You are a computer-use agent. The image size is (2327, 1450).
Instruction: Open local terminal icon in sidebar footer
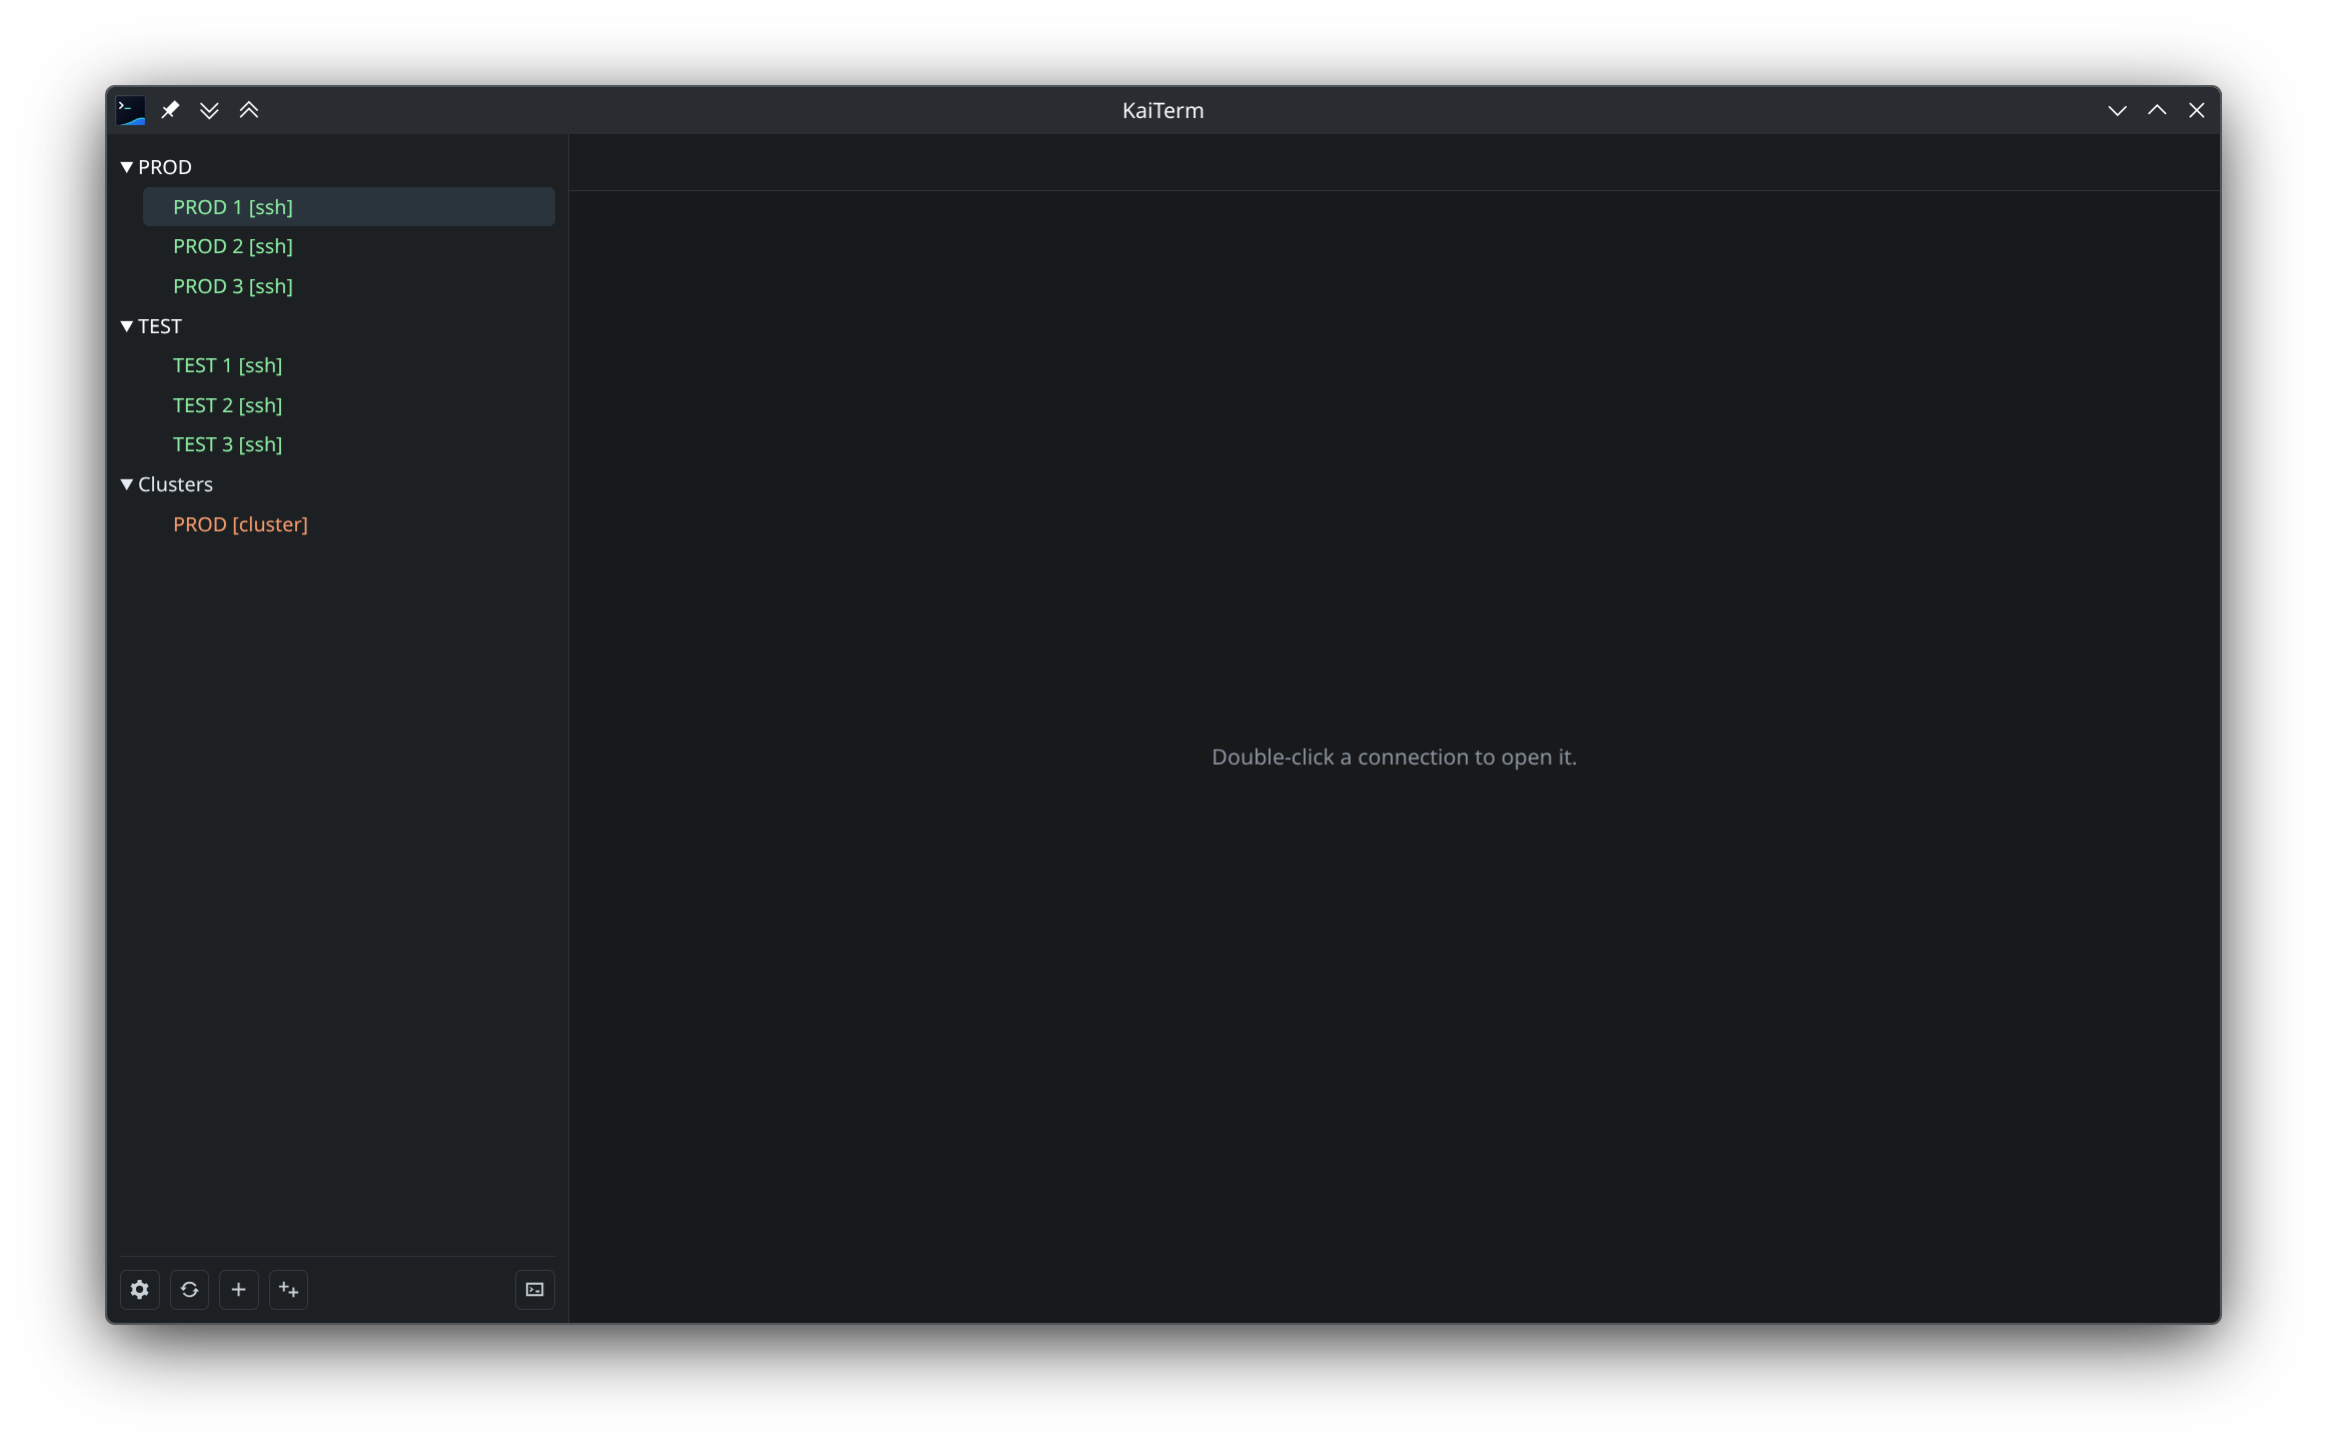coord(535,1289)
